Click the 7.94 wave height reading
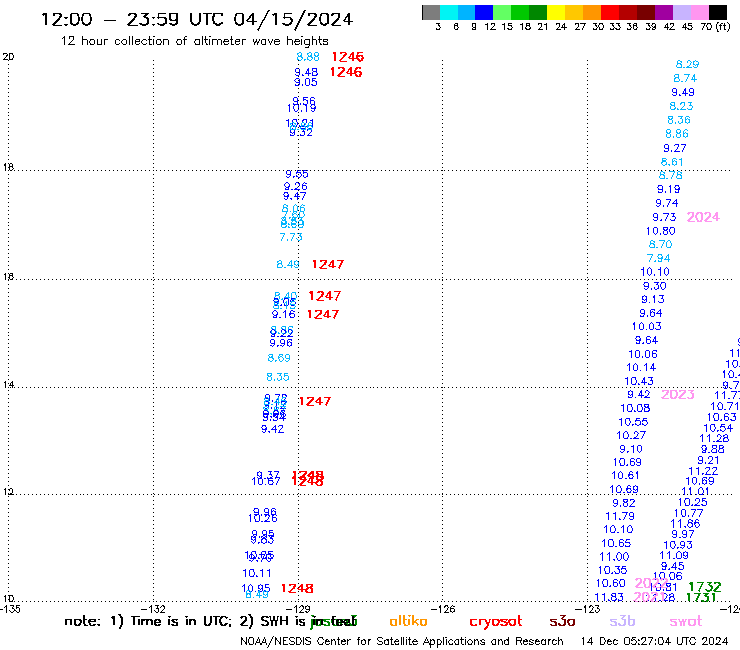Screen dimensions: 740x650 click(x=658, y=259)
